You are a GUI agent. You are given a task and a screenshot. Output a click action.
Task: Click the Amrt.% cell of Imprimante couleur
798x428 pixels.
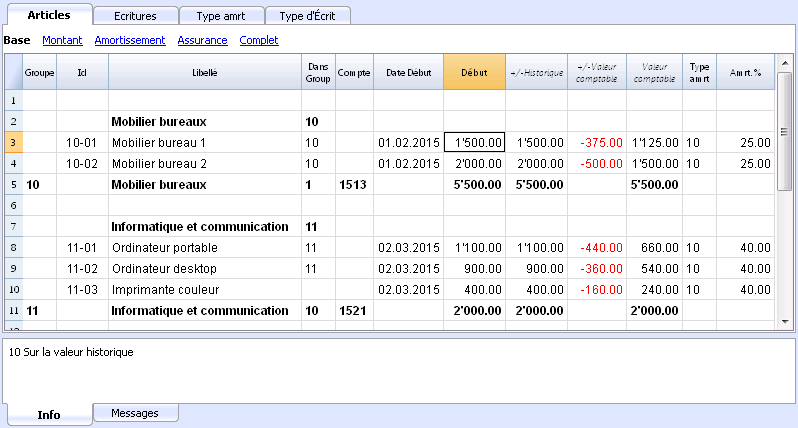point(746,290)
